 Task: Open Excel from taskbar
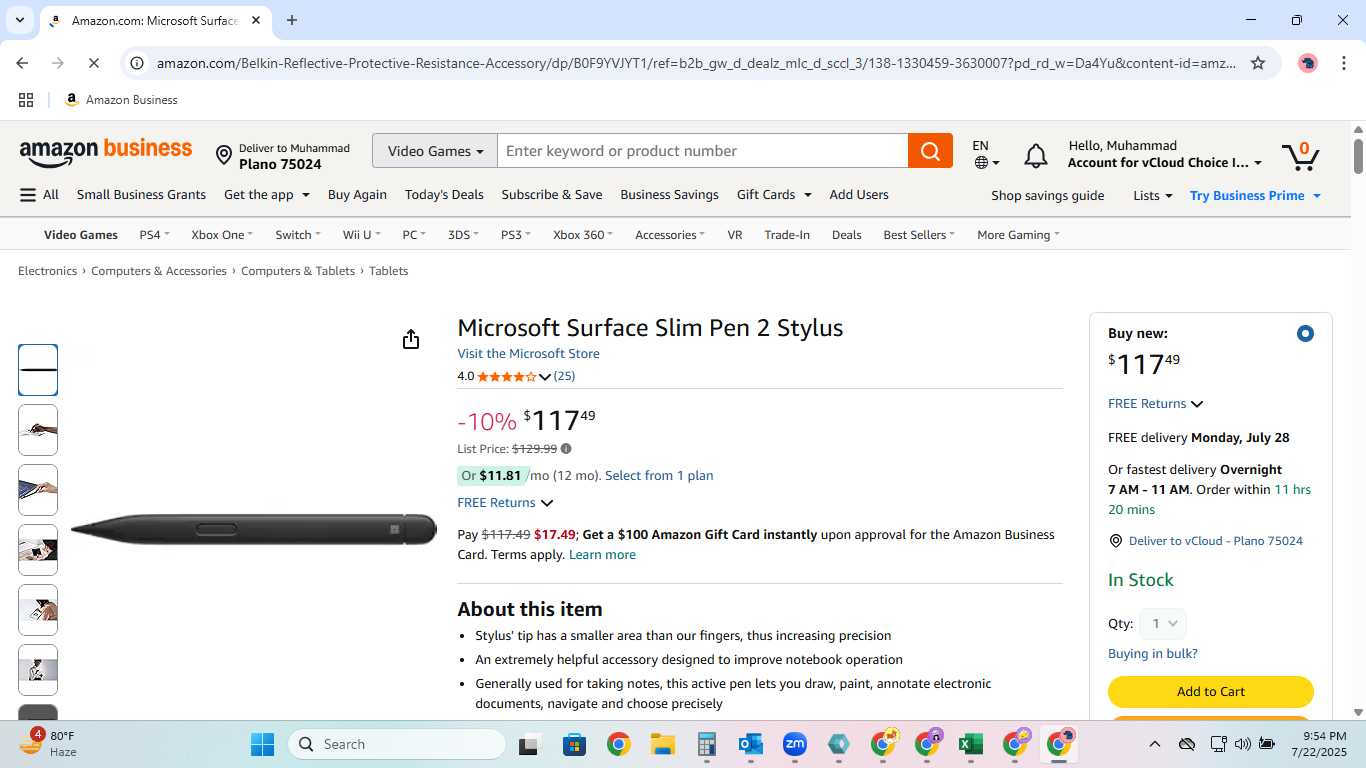click(969, 744)
